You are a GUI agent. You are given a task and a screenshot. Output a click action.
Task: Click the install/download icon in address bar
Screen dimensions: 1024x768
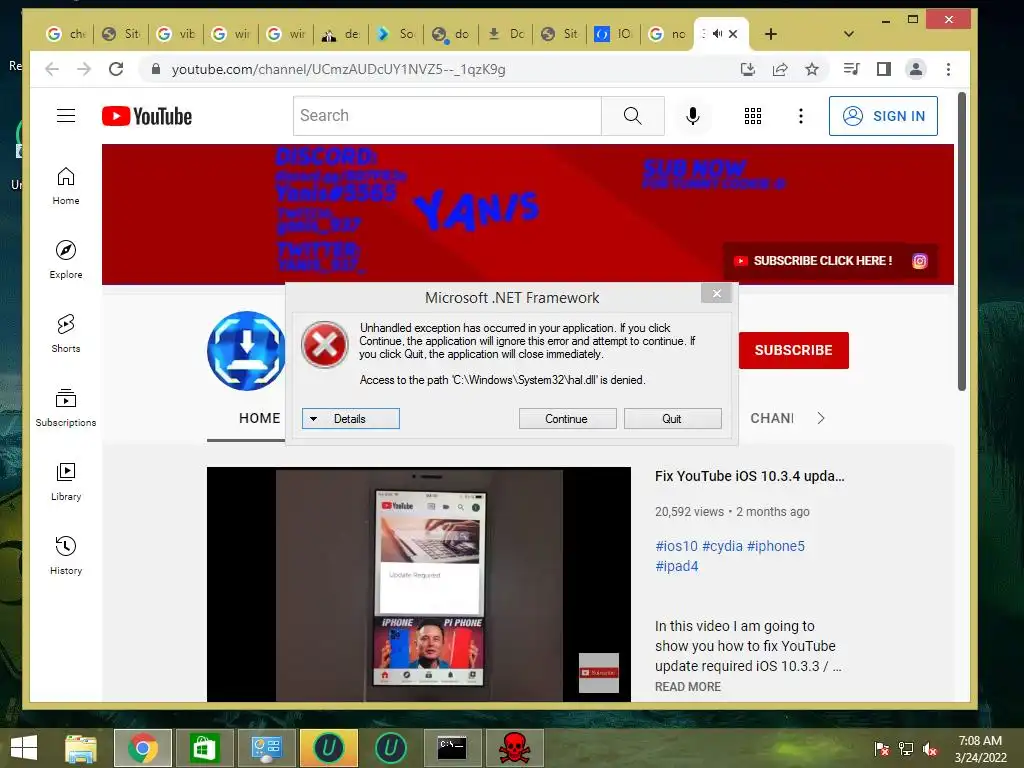[748, 69]
